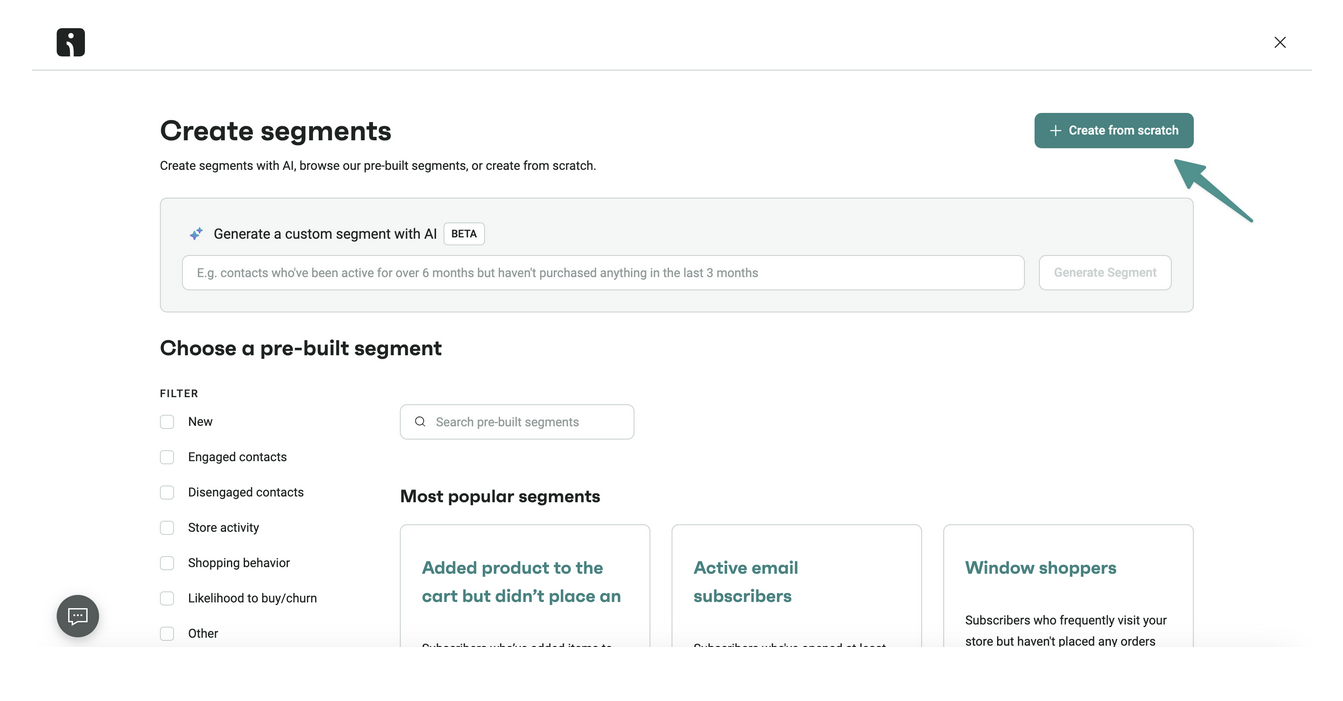
Task: Open the chat feedback bubble
Action: (77, 615)
